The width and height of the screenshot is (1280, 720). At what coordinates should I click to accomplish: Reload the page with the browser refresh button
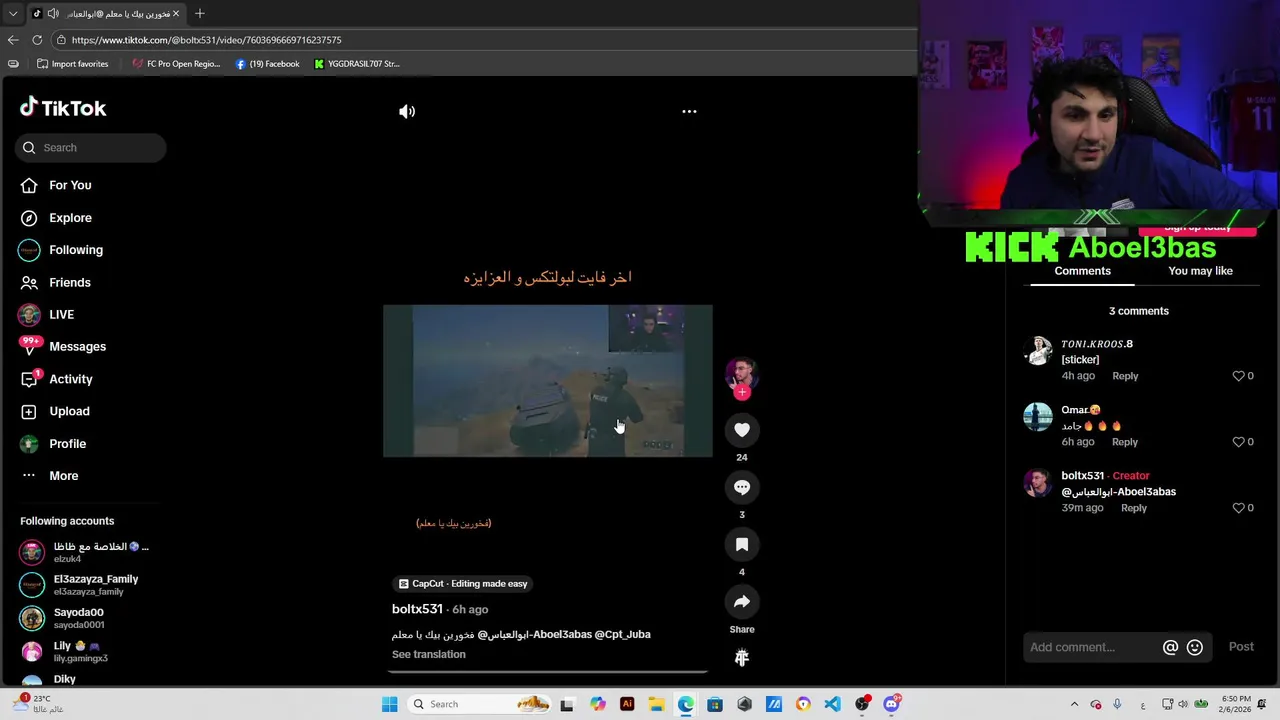(37, 40)
